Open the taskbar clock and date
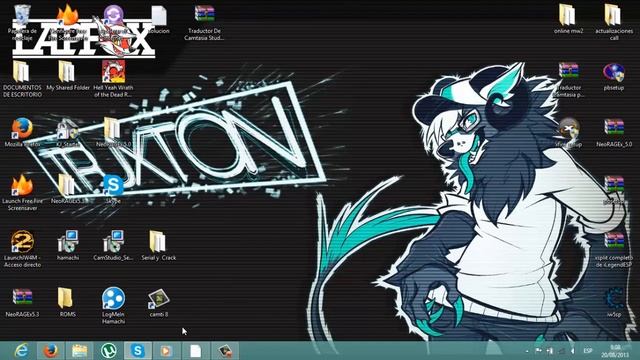The image size is (640, 360). pyautogui.click(x=616, y=351)
